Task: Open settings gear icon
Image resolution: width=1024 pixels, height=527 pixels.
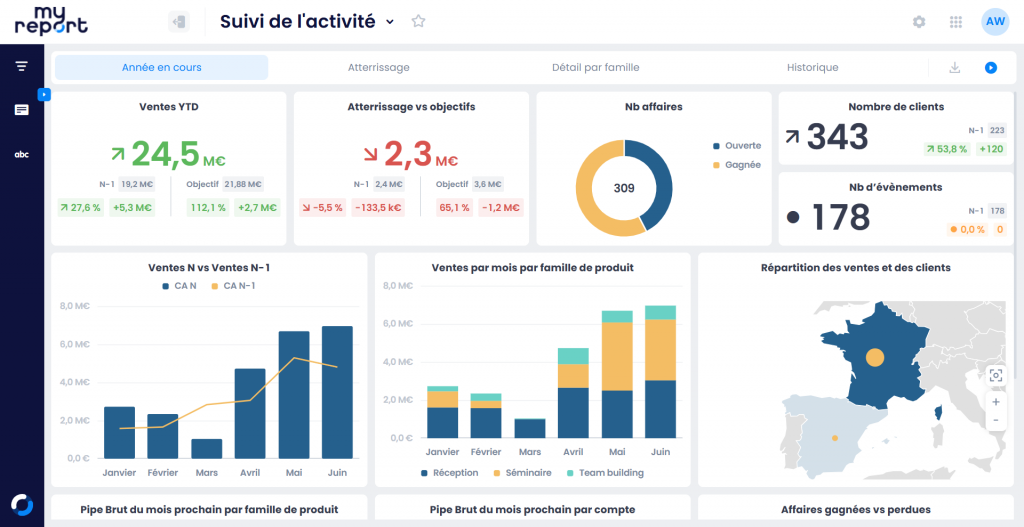Action: (919, 22)
